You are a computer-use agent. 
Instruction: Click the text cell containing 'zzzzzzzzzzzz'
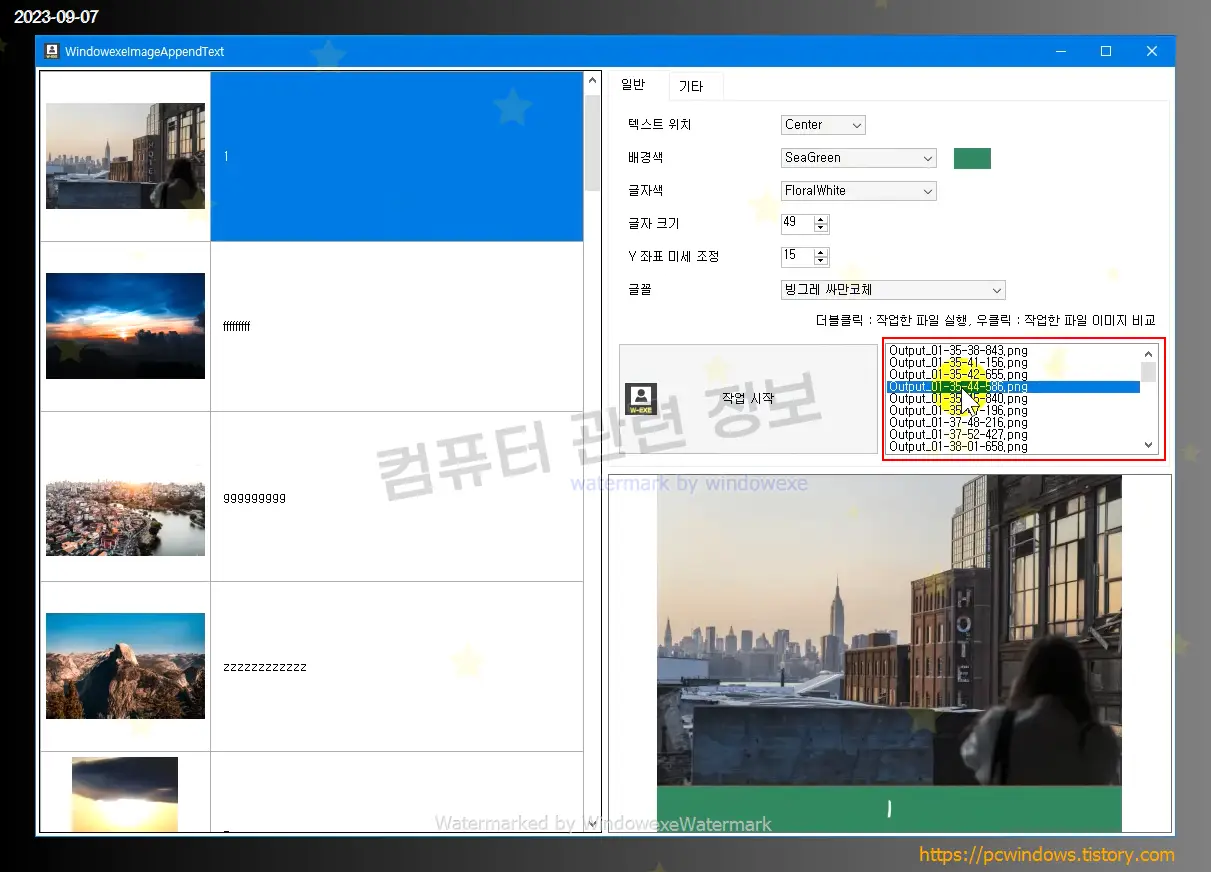(397, 667)
